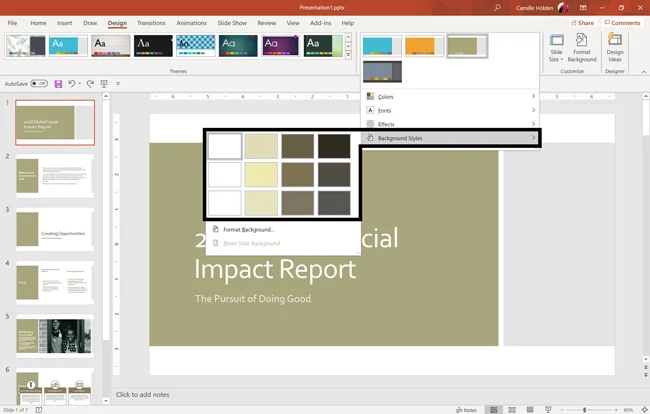Start Slide Show from status bar icon
The image size is (650, 414).
[x=548, y=409]
